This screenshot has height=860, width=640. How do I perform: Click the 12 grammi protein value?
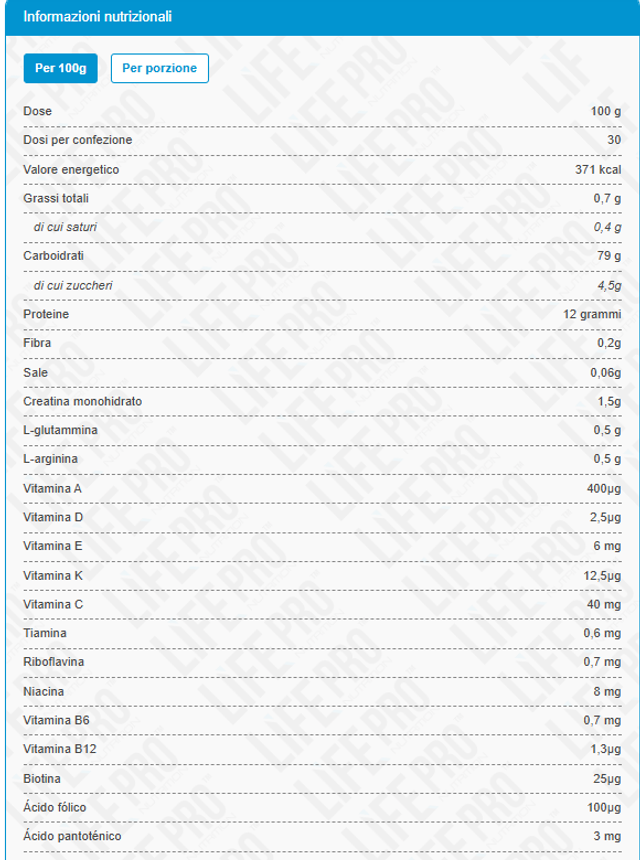coord(593,315)
